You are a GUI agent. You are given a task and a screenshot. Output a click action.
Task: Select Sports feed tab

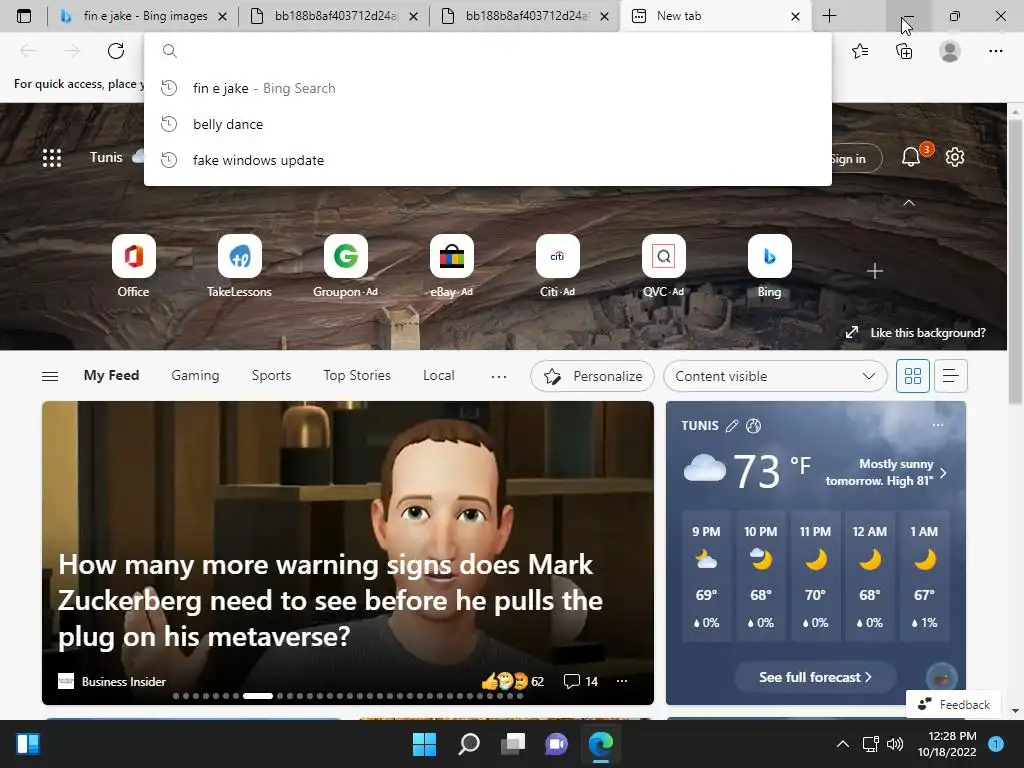click(x=271, y=376)
